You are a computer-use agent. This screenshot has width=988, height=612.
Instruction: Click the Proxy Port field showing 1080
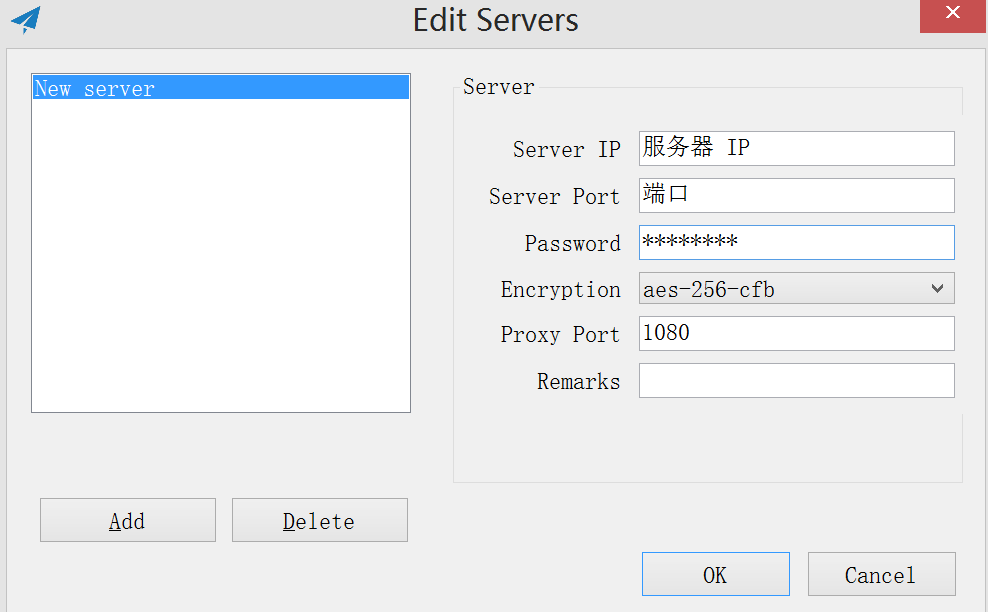pyautogui.click(x=796, y=333)
